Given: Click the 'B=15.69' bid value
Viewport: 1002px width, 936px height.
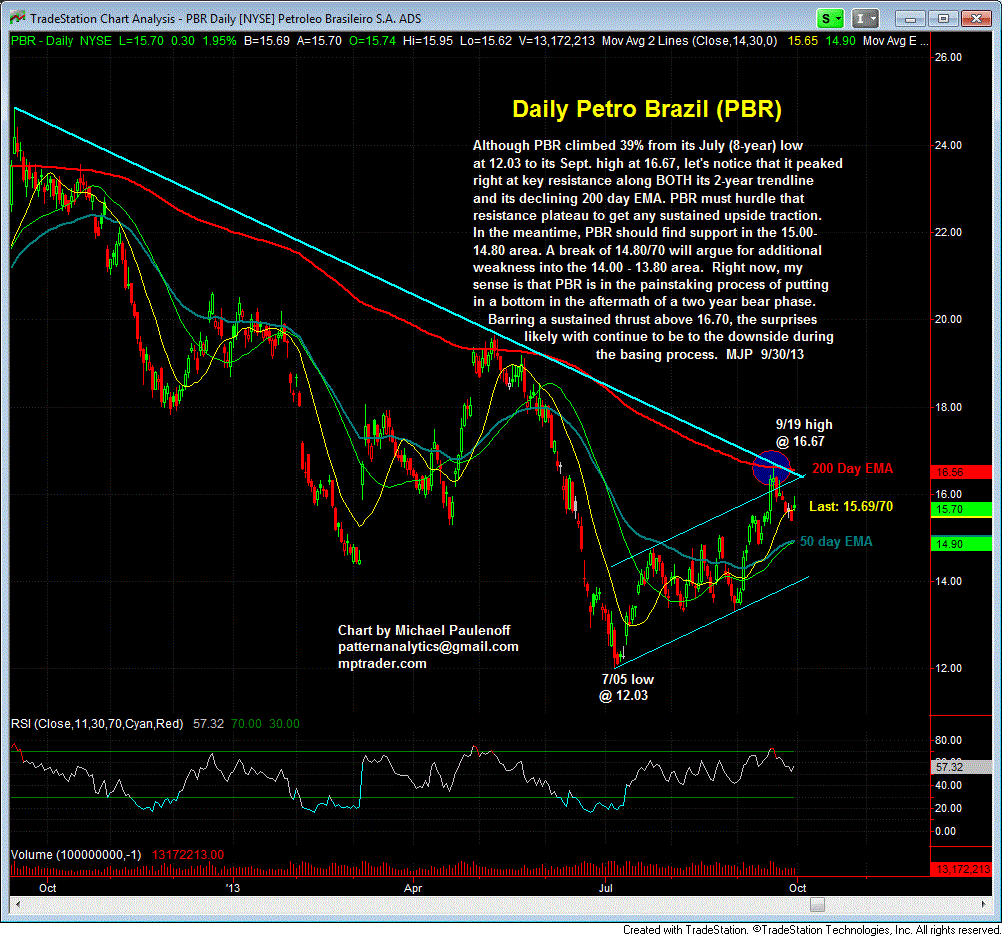Looking at the screenshot, I should (x=266, y=41).
